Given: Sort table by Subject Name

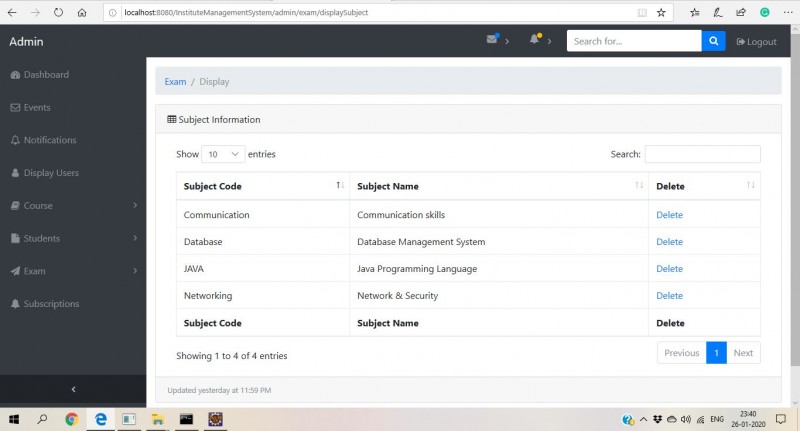Looking at the screenshot, I should pyautogui.click(x=499, y=186).
